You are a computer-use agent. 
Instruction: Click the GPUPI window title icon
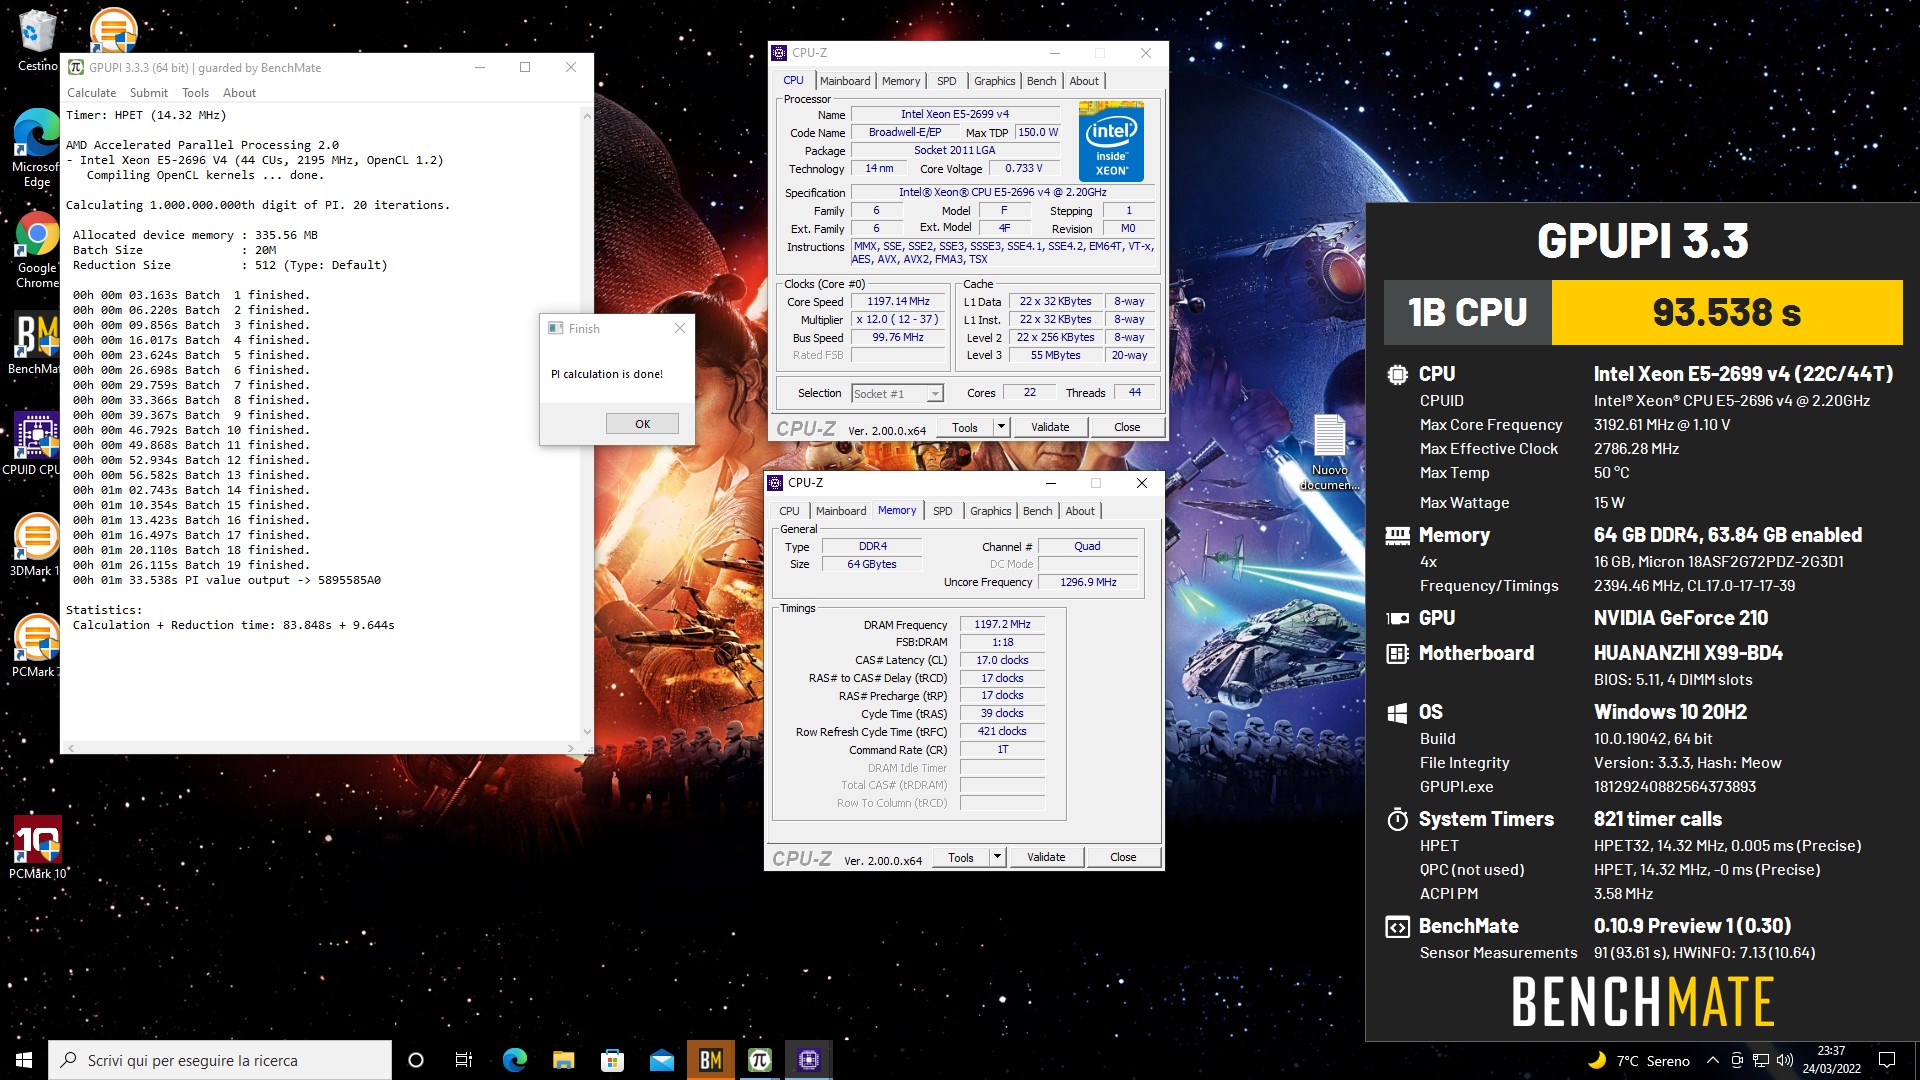tap(75, 67)
